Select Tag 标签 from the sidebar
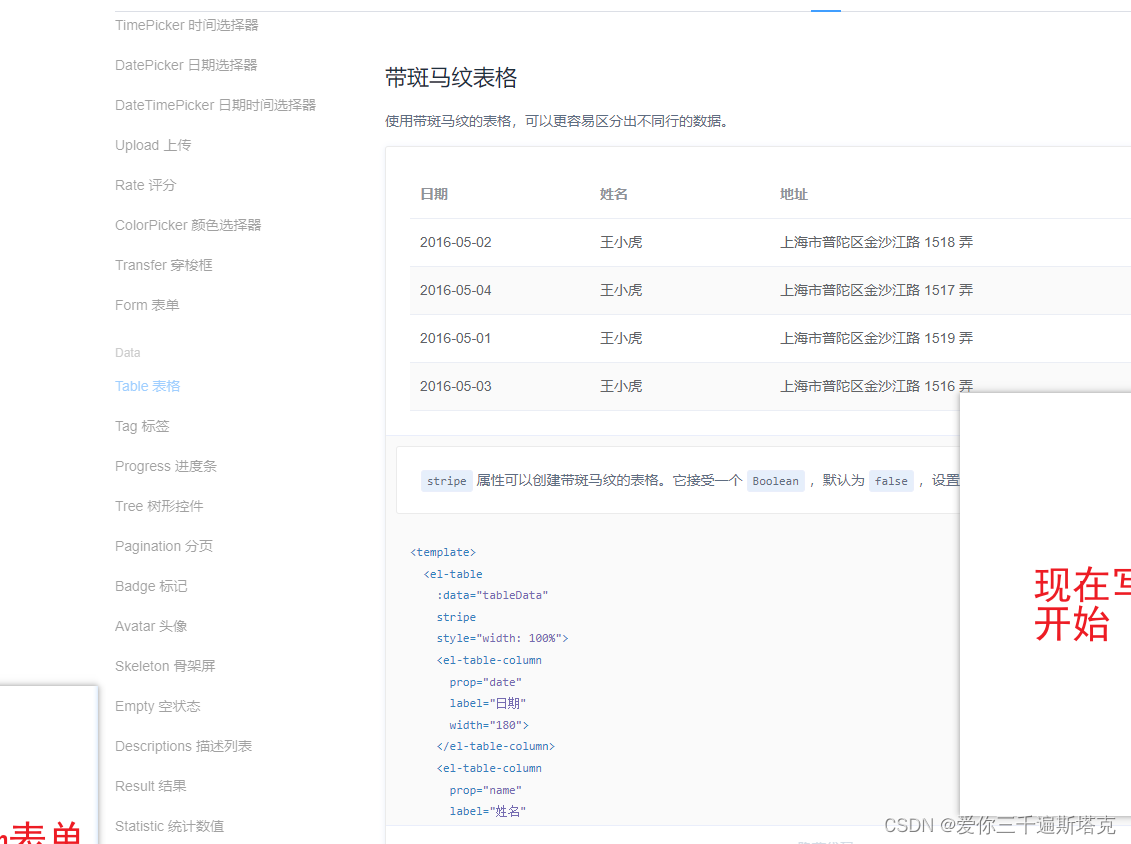 (x=141, y=425)
